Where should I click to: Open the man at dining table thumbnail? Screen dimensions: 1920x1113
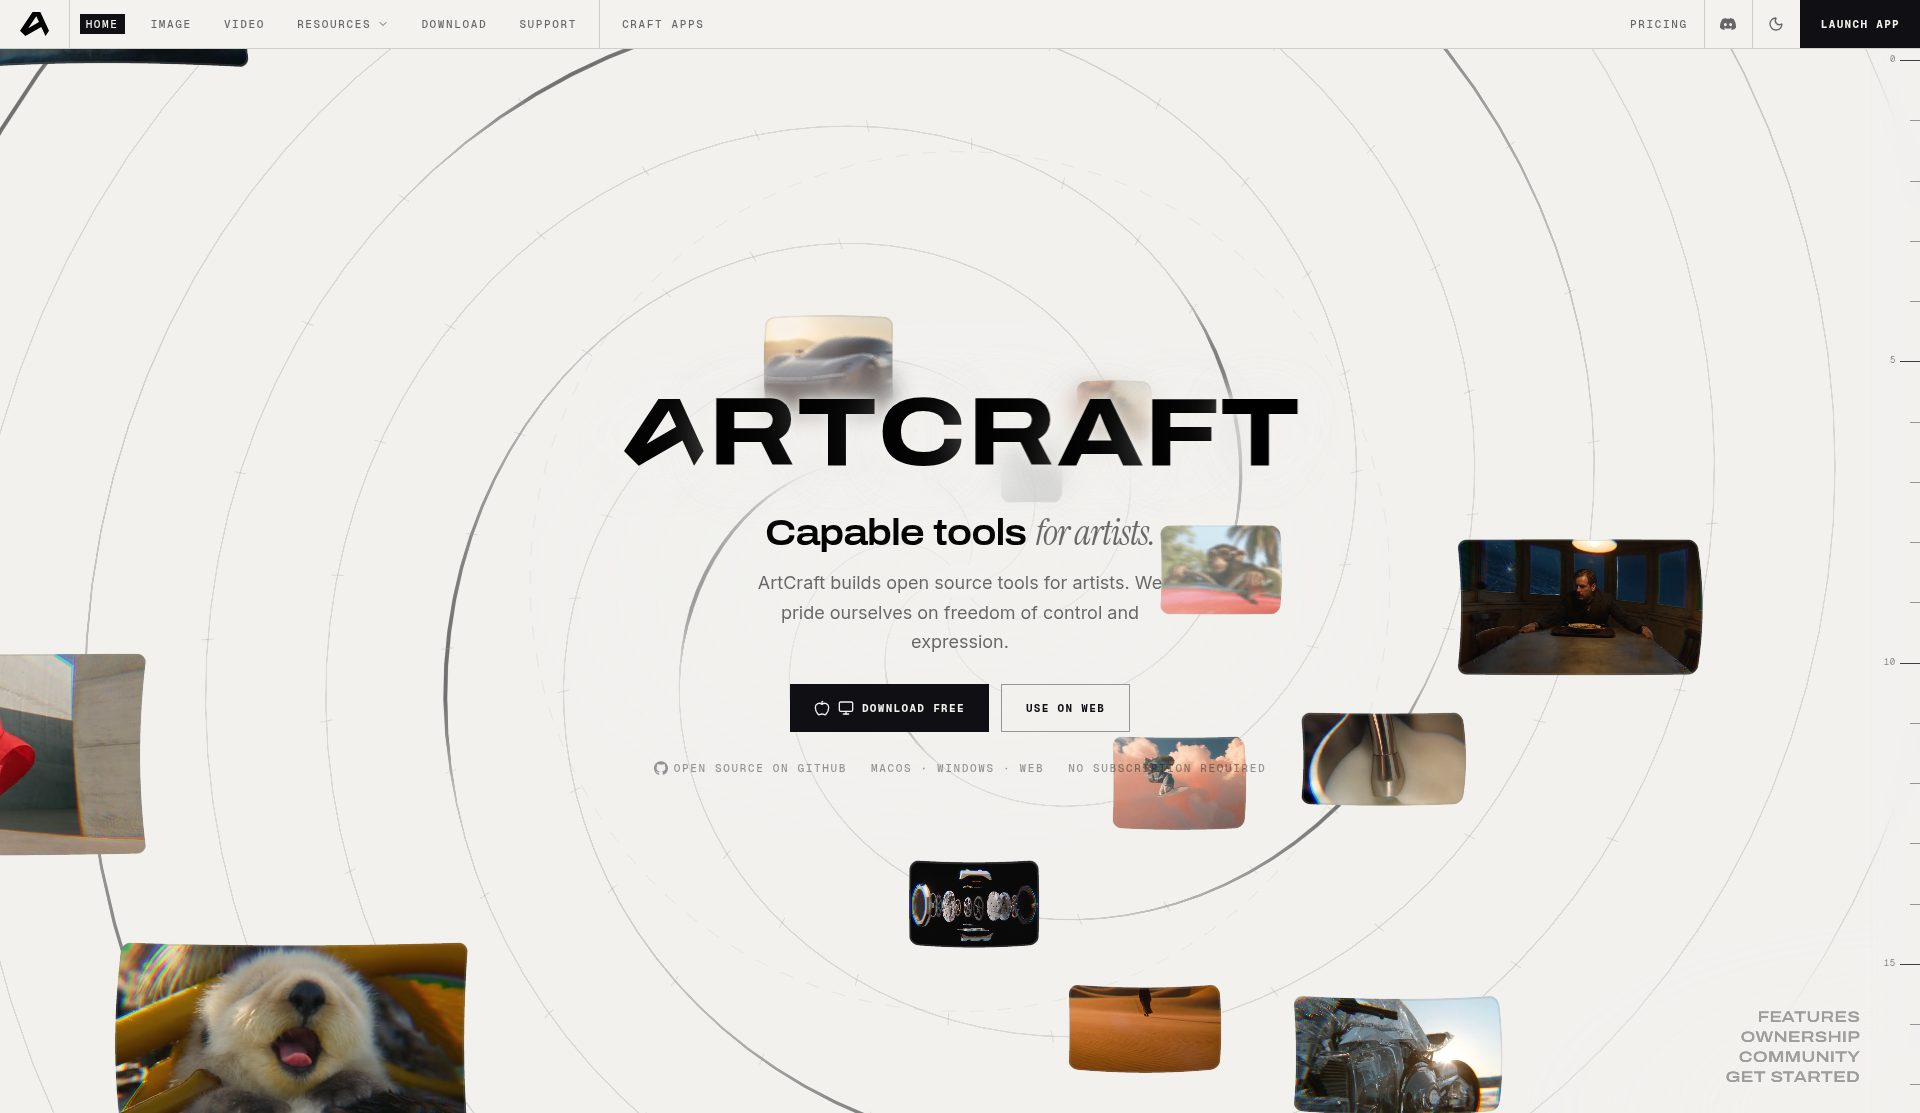(x=1580, y=607)
